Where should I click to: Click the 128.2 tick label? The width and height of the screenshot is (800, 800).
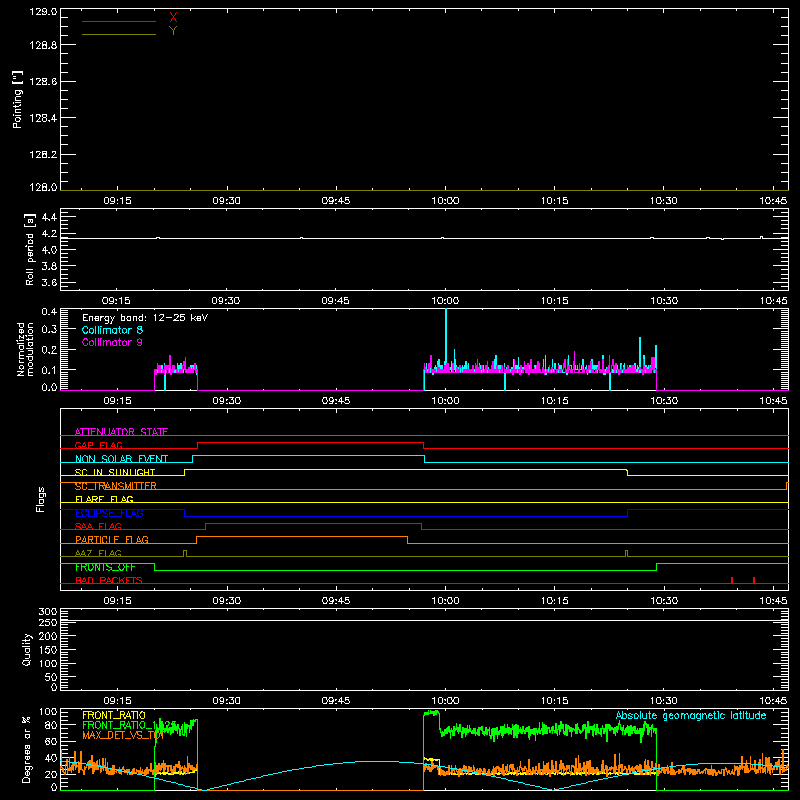click(x=43, y=155)
